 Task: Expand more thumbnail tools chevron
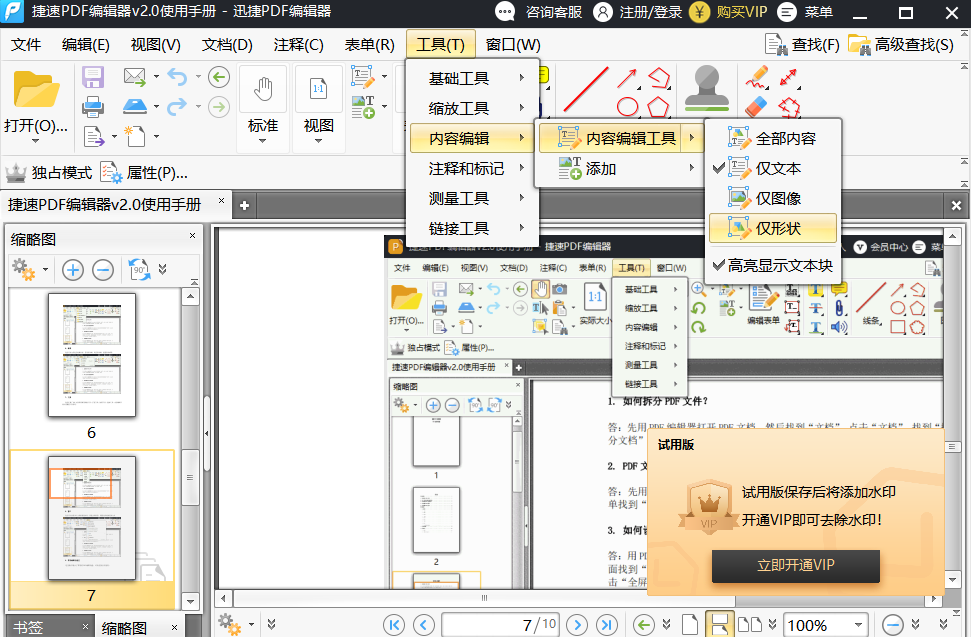pyautogui.click(x=162, y=270)
